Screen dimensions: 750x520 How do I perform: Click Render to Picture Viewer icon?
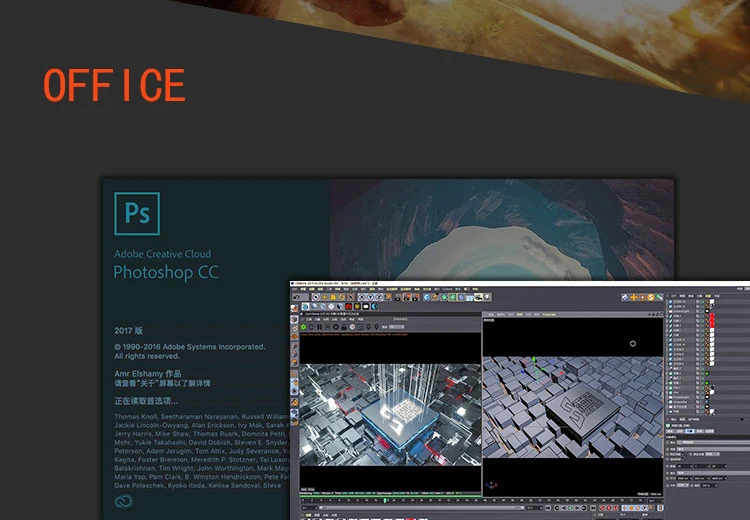tap(407, 297)
